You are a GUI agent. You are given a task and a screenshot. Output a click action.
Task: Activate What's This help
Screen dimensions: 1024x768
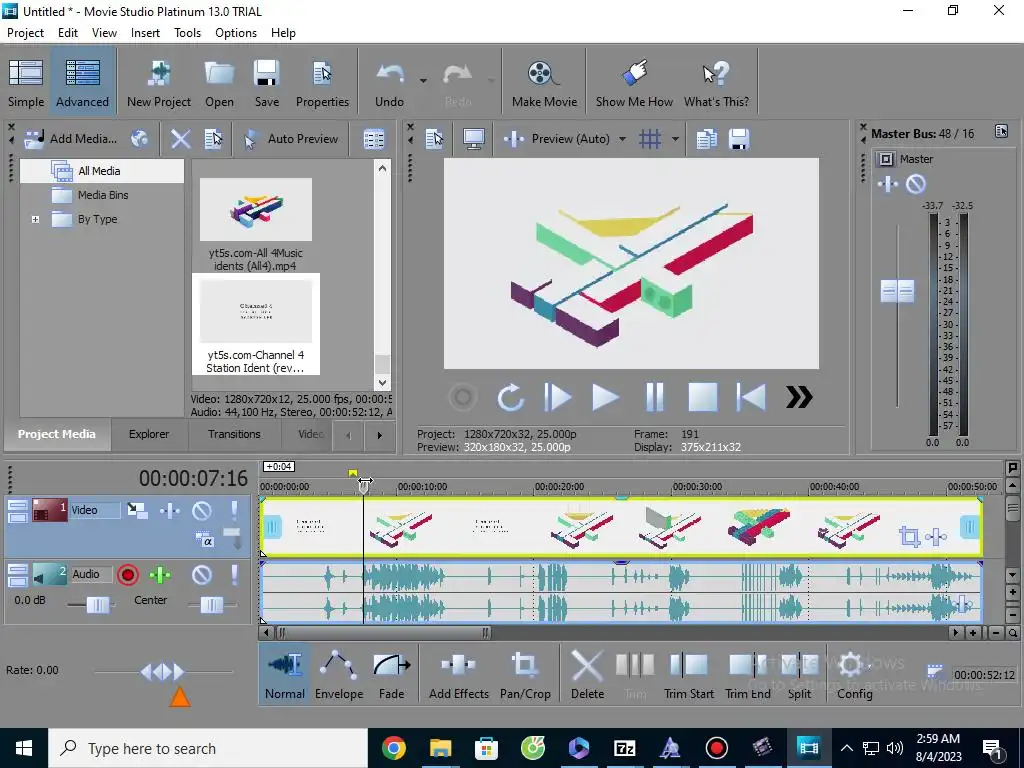tap(716, 82)
